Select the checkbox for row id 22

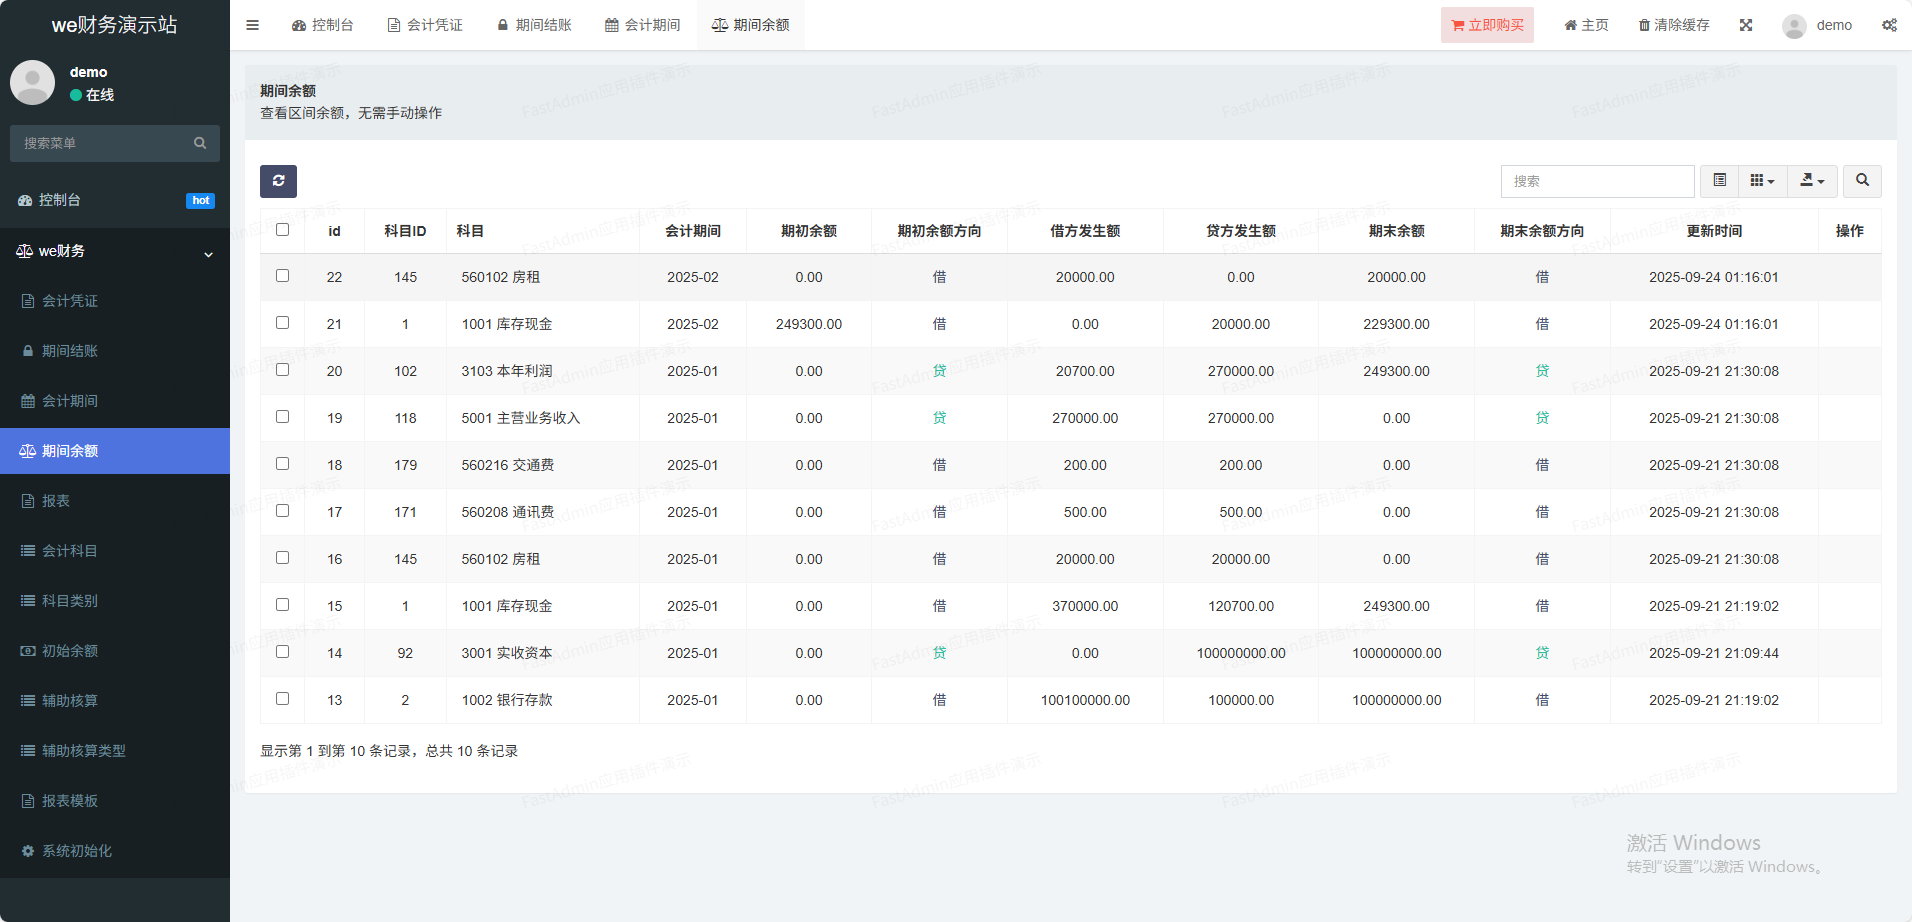click(282, 276)
